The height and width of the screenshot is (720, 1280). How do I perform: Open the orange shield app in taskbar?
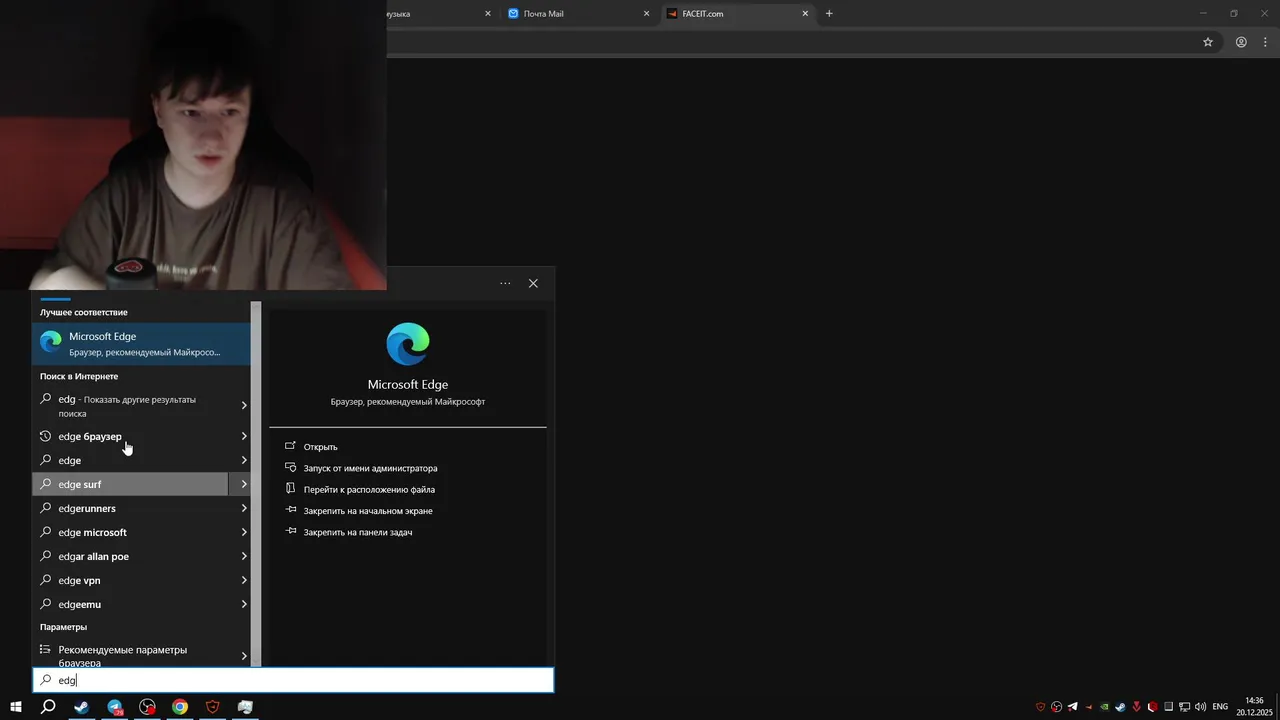tap(213, 707)
